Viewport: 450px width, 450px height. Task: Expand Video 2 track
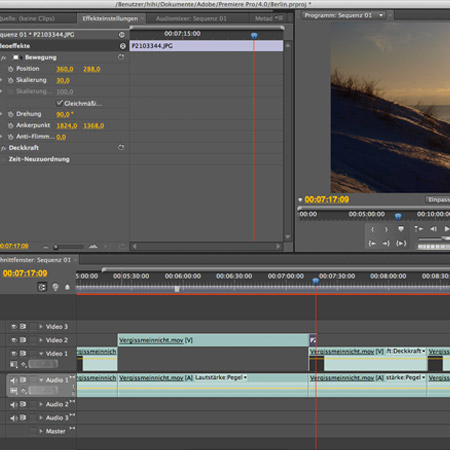click(x=41, y=340)
